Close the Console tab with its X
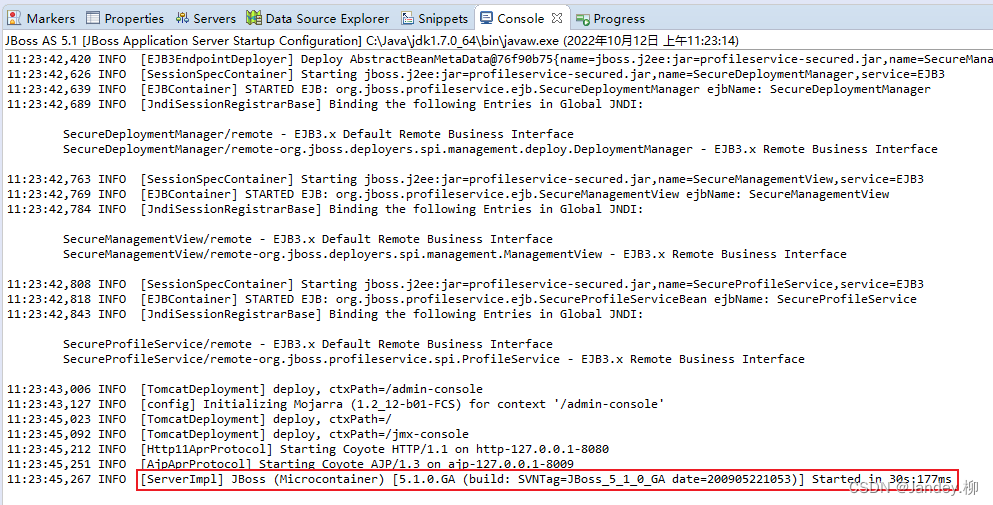Image resolution: width=993 pixels, height=505 pixels. click(557, 18)
